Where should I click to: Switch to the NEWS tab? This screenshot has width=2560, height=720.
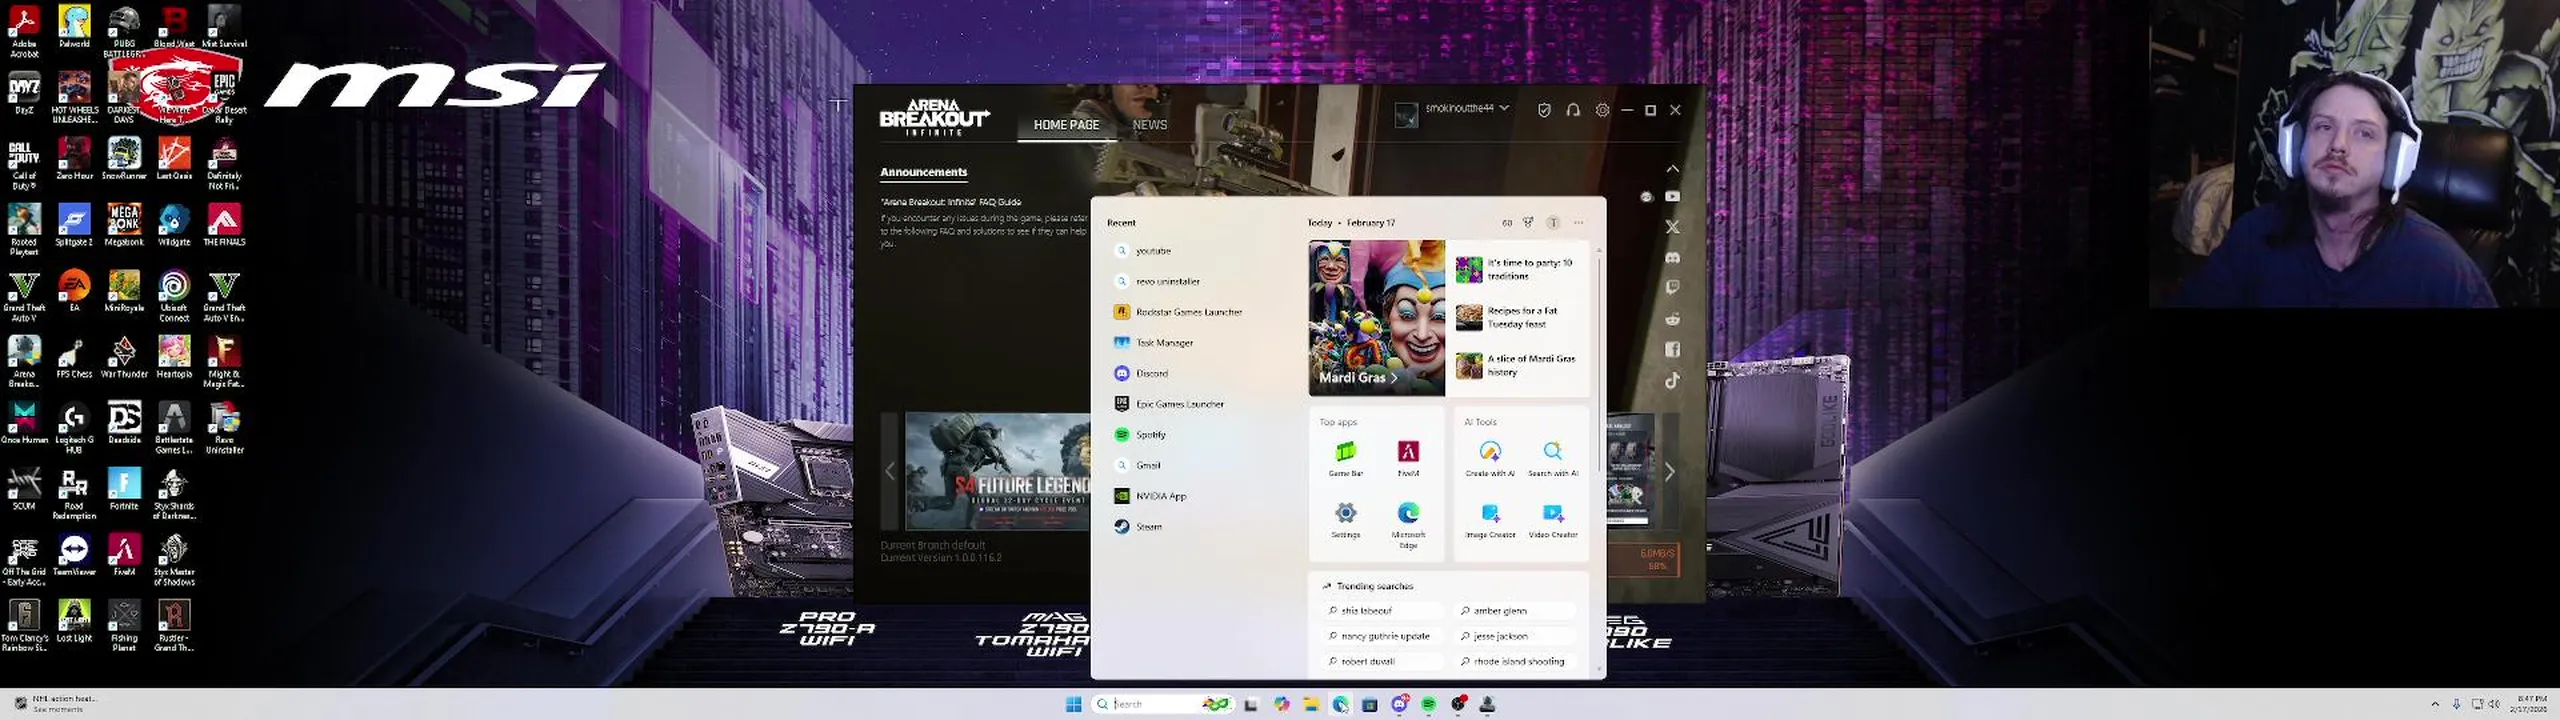point(1150,125)
